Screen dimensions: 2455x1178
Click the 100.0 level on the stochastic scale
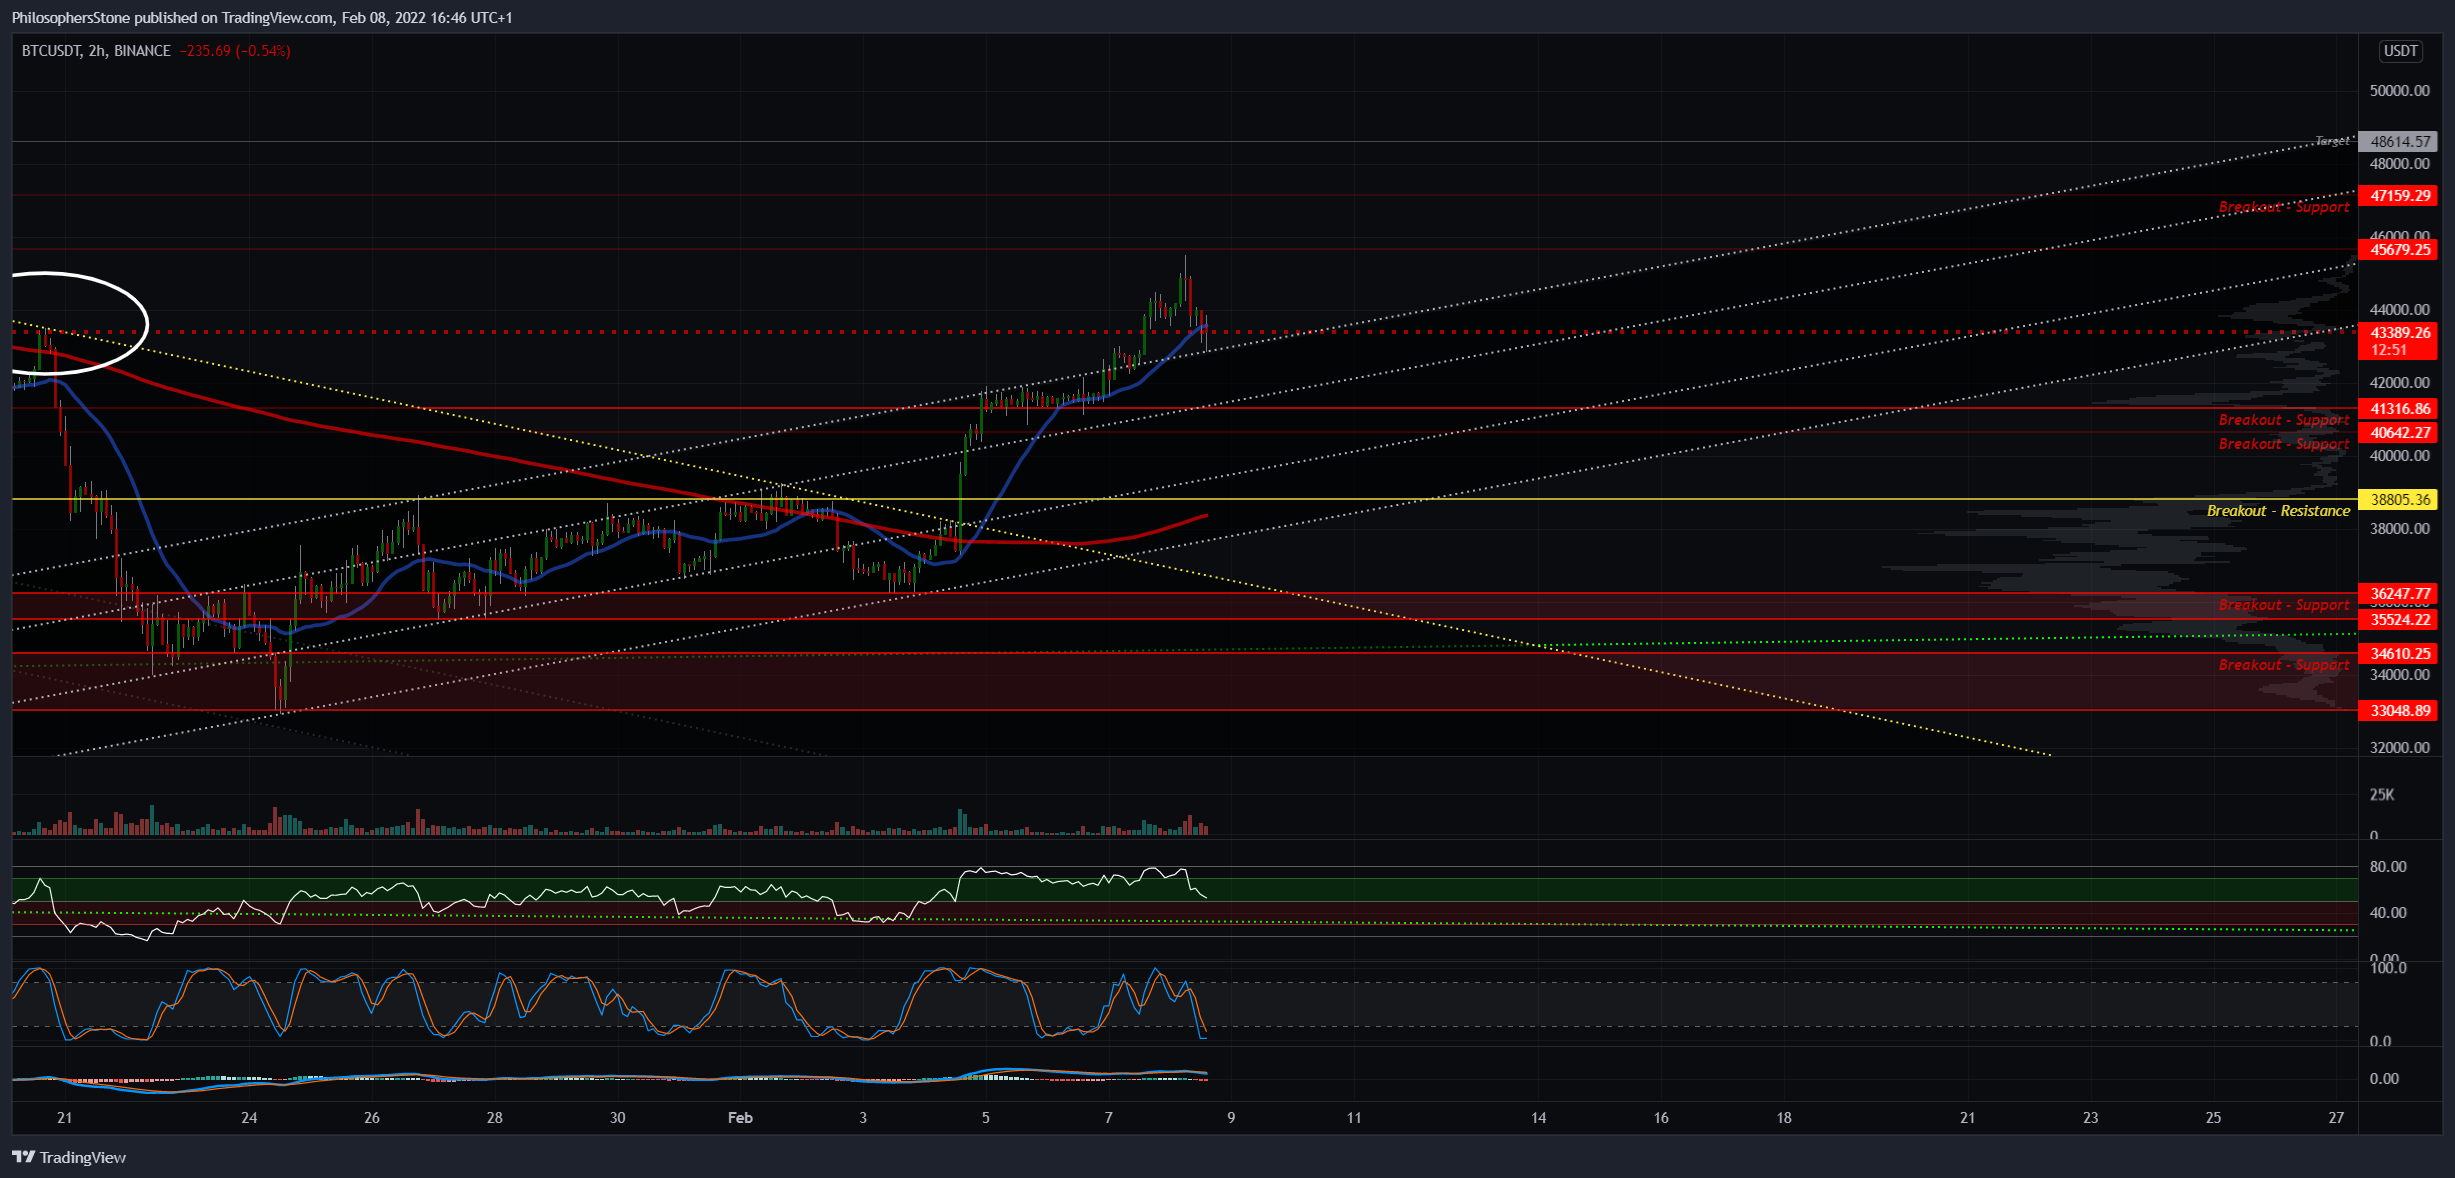coord(2388,968)
